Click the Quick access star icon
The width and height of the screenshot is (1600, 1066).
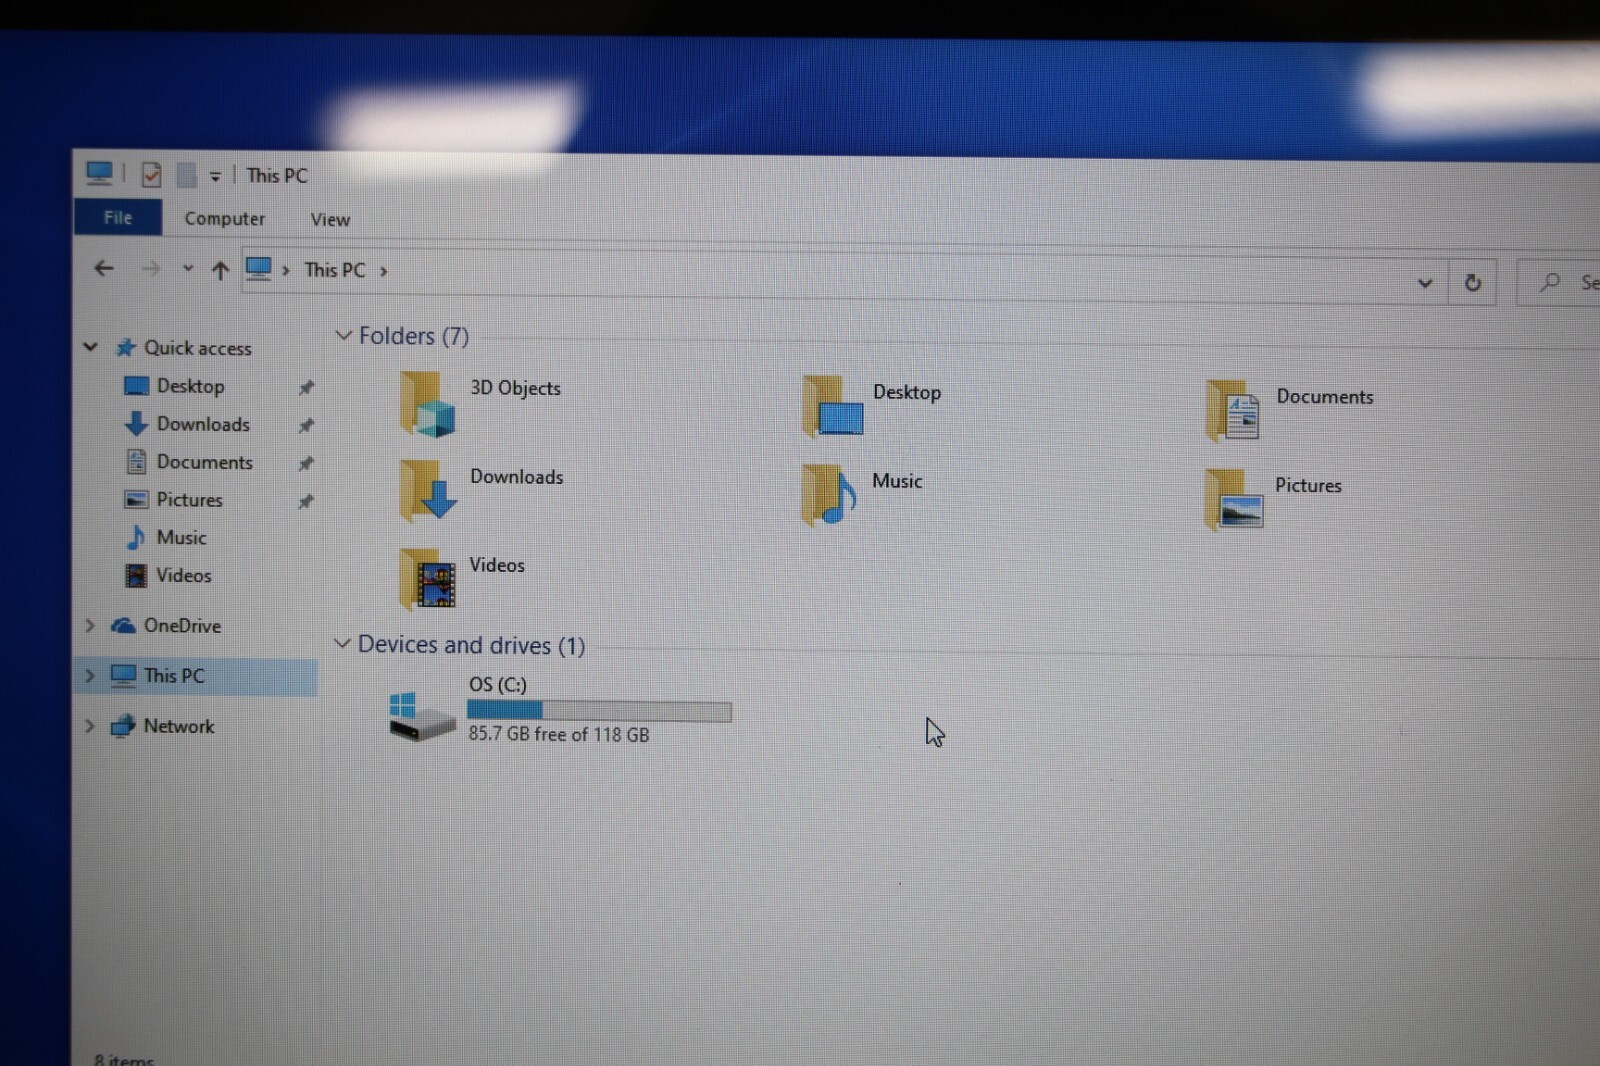(125, 347)
